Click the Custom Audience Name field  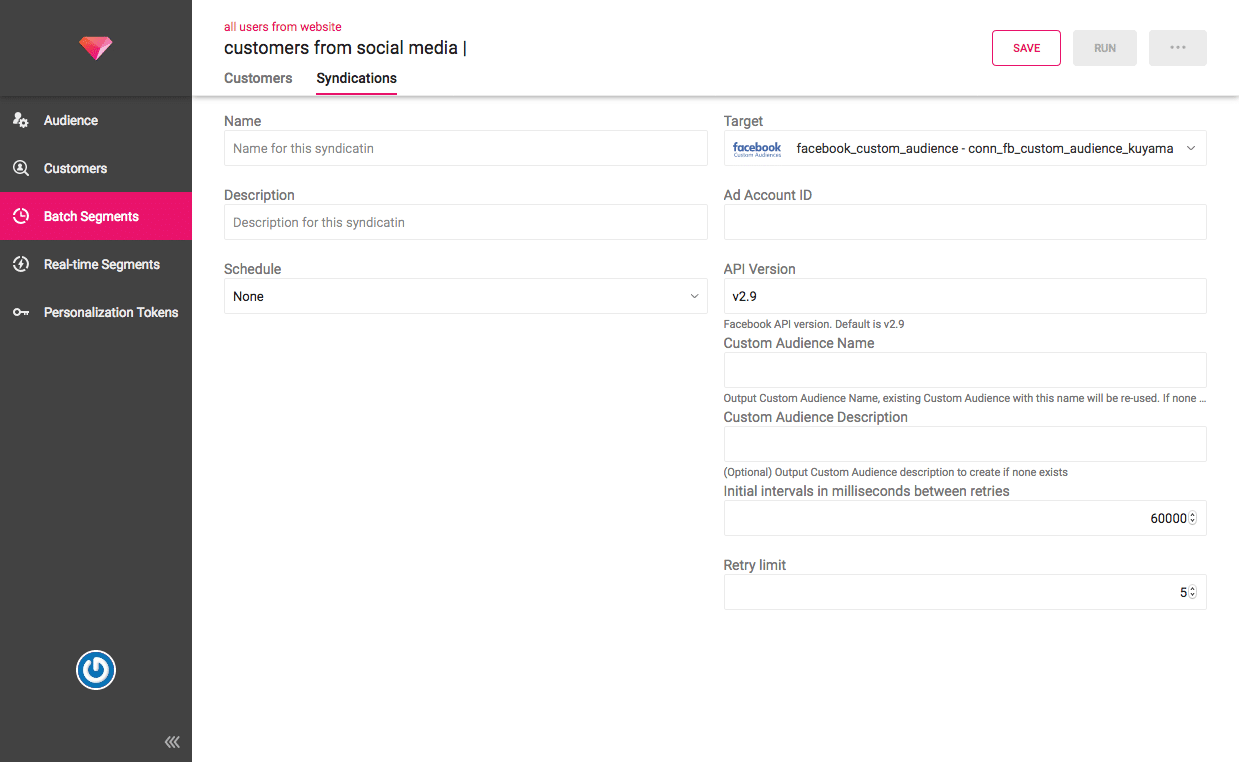click(x=964, y=370)
